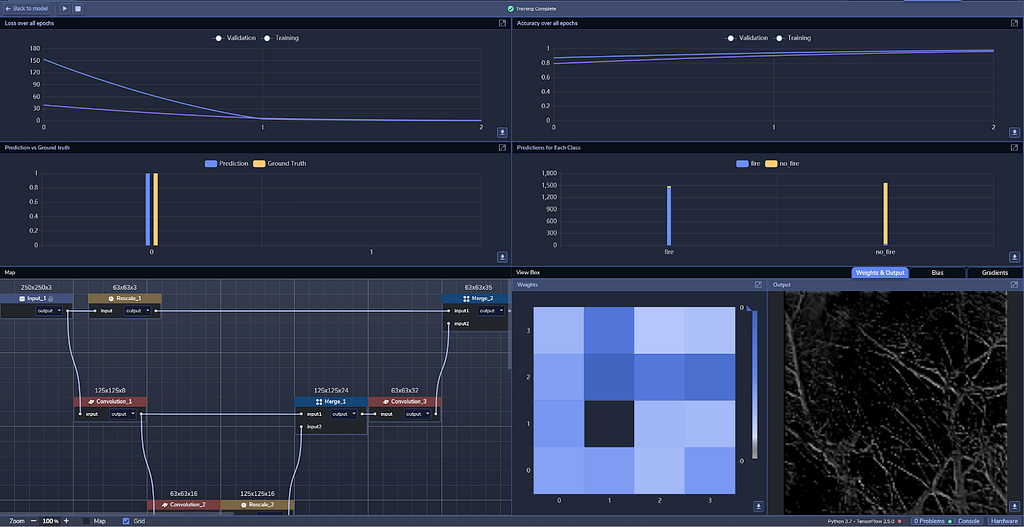Click the lock icon on Input_1

pos(51,298)
